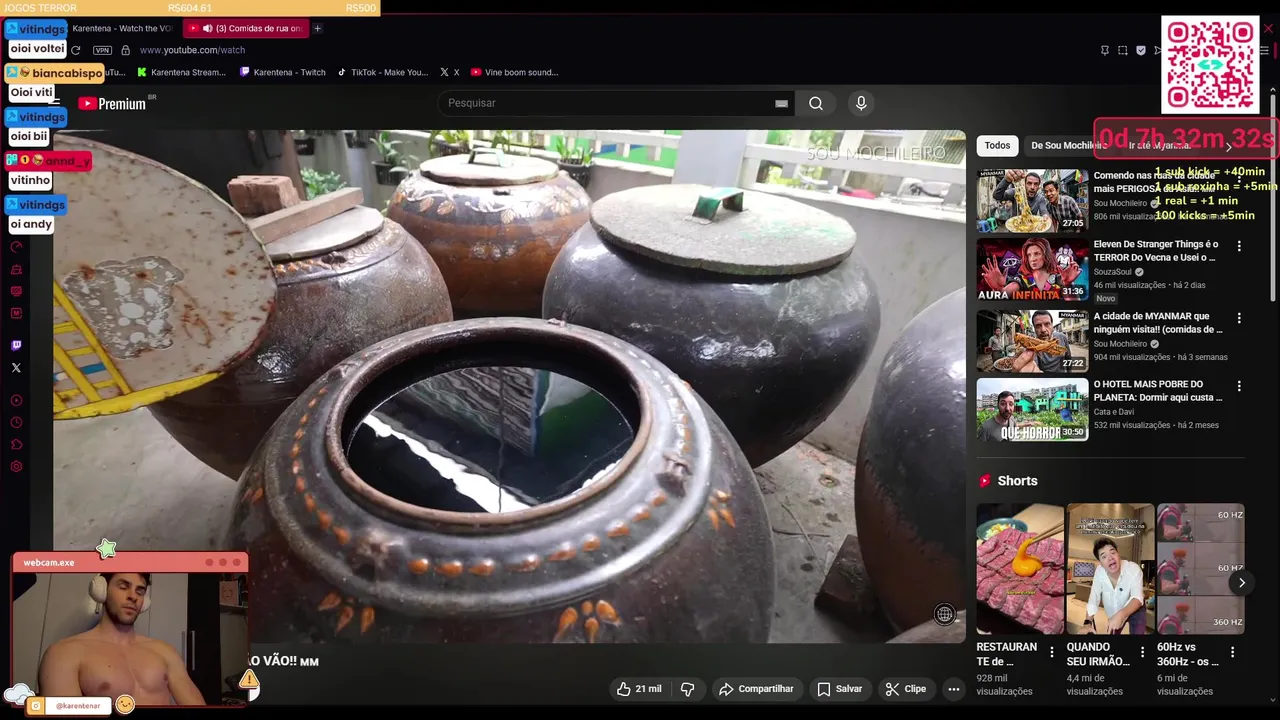Viewport: 1280px width, 720px height.
Task: Click the address bar URL www.youtube.com/watch
Action: pos(192,50)
